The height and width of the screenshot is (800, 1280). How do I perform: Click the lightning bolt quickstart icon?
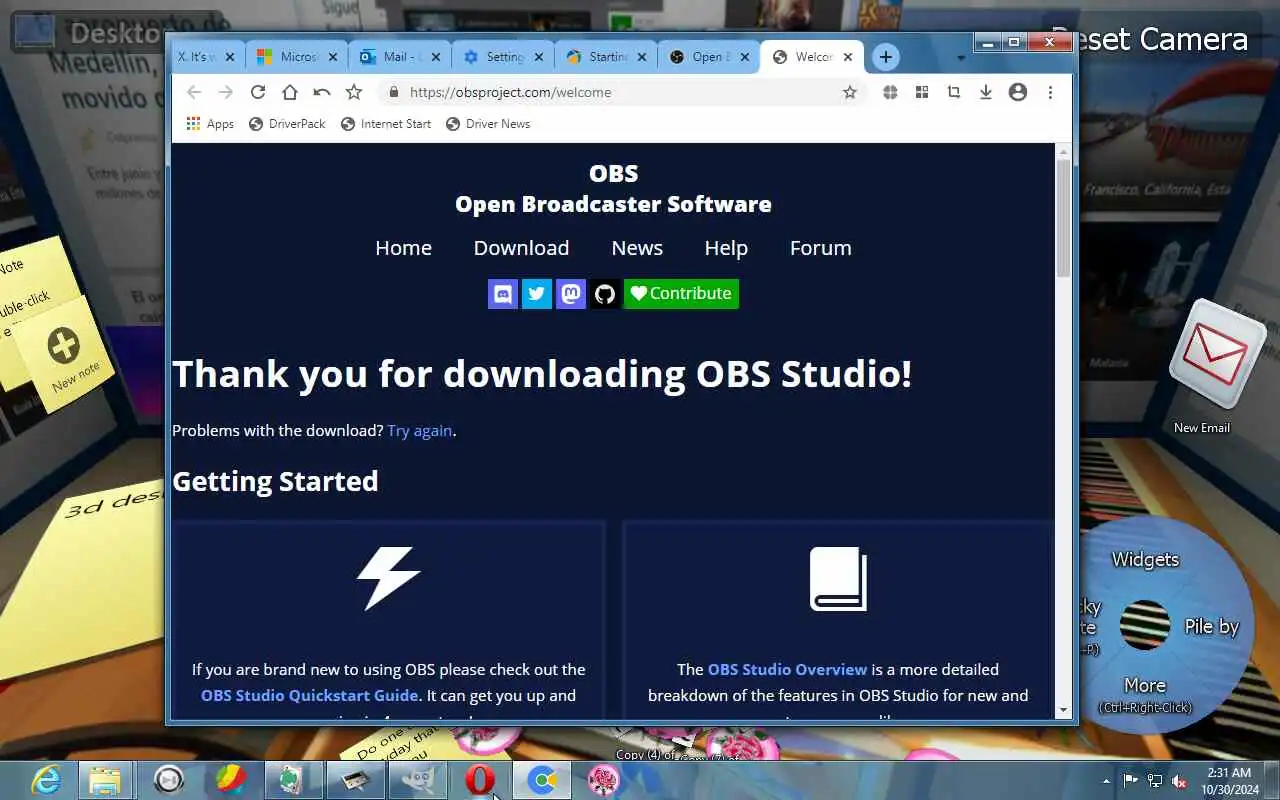[388, 578]
